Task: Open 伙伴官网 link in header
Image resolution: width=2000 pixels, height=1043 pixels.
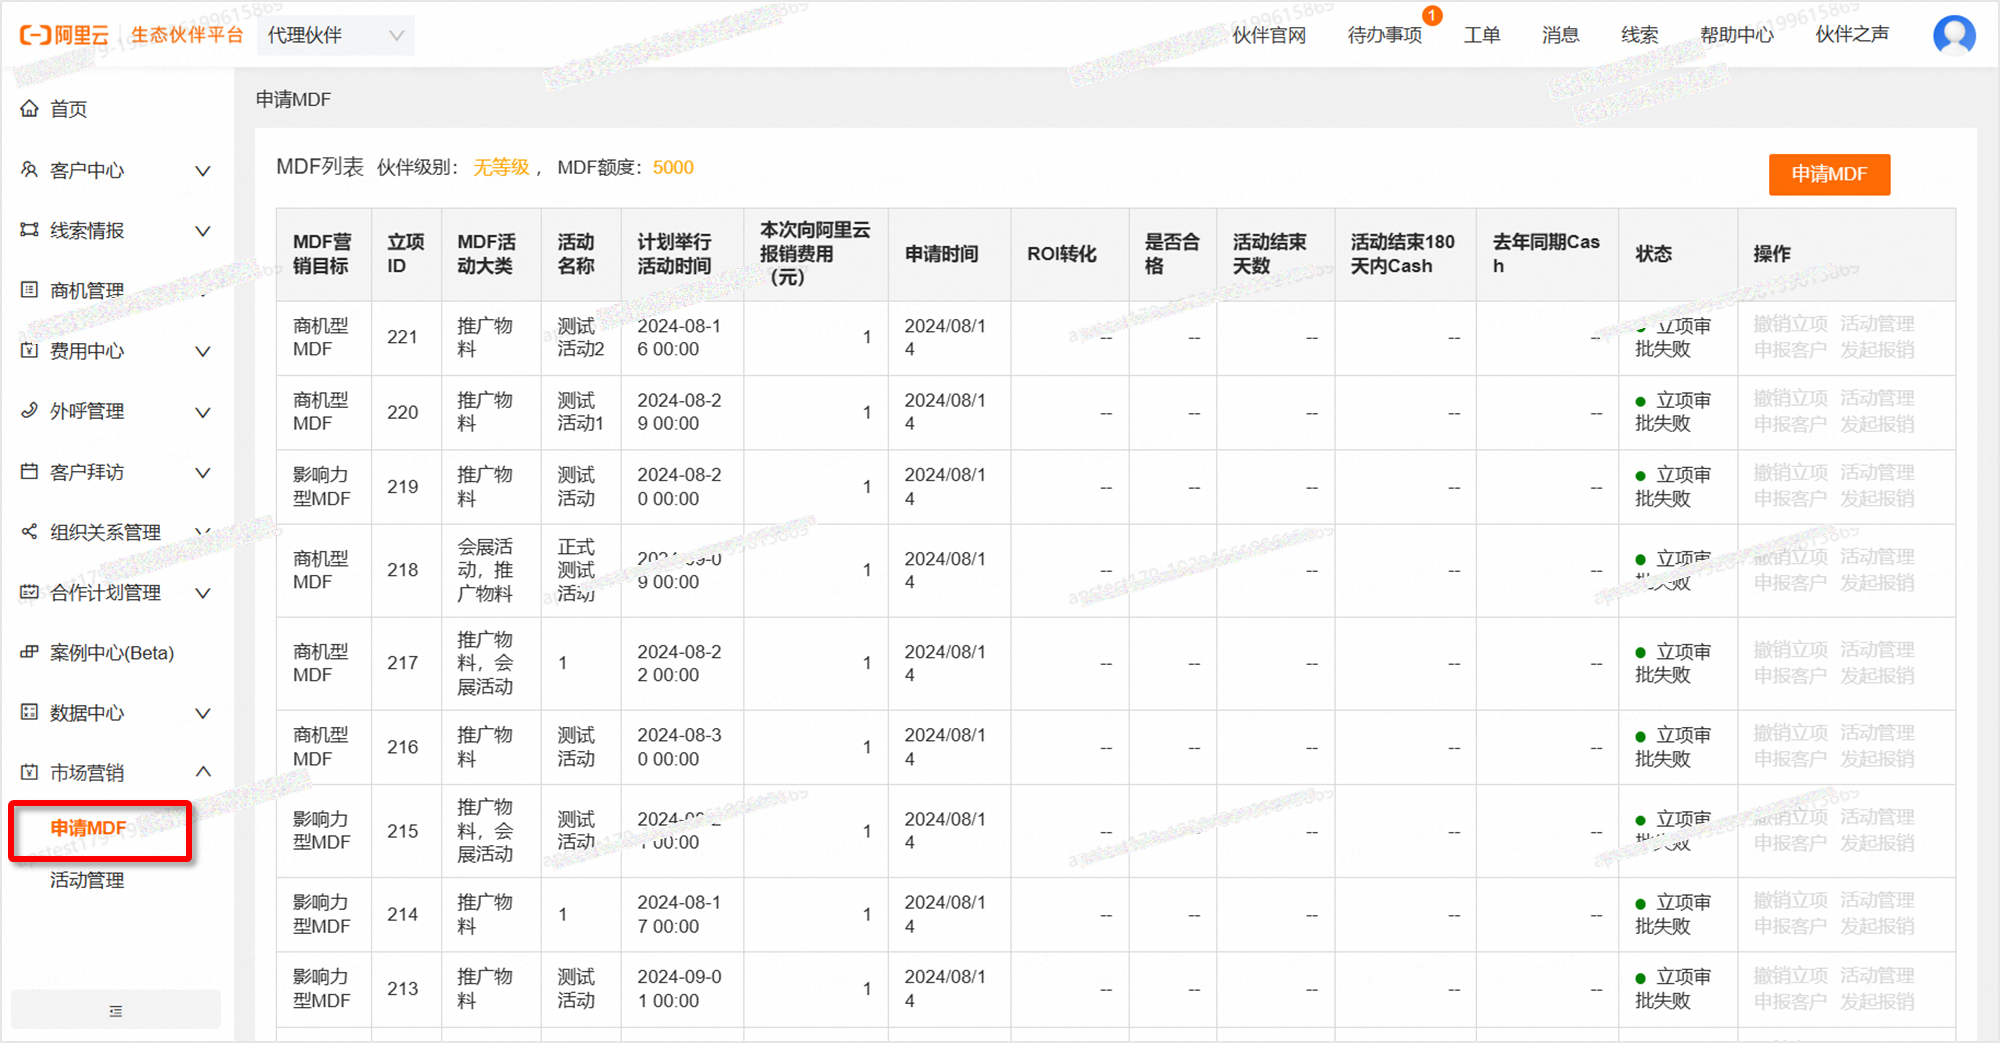Action: point(1269,35)
